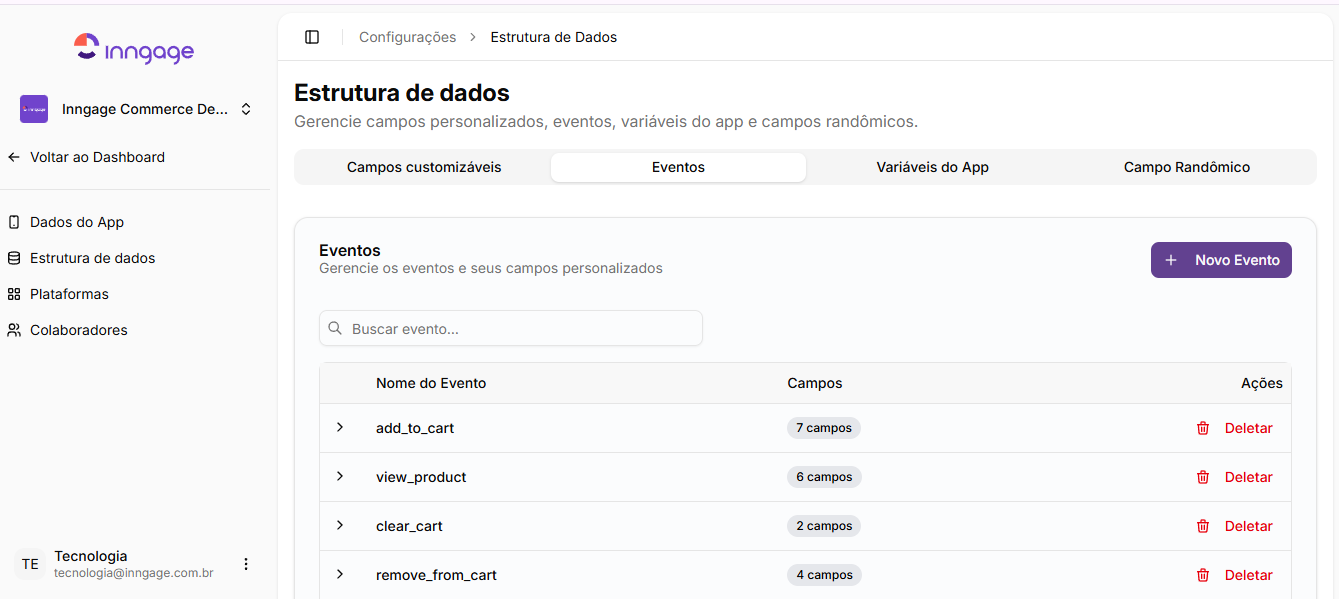This screenshot has width=1339, height=599.
Task: Open Plataformas in the sidebar
Action: pyautogui.click(x=69, y=294)
